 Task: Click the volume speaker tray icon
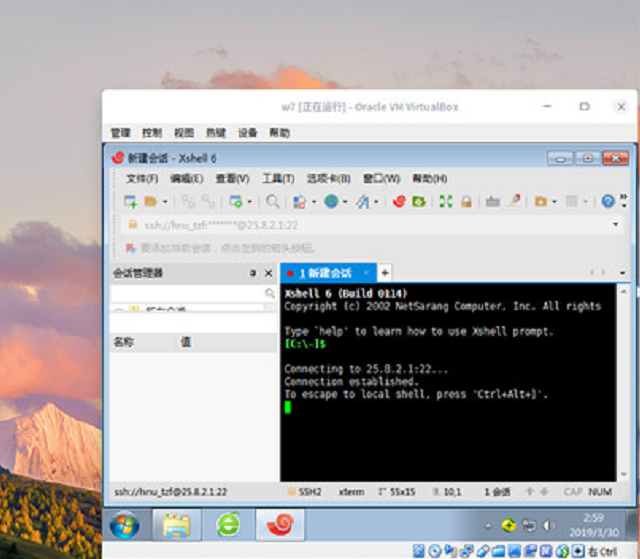(548, 526)
